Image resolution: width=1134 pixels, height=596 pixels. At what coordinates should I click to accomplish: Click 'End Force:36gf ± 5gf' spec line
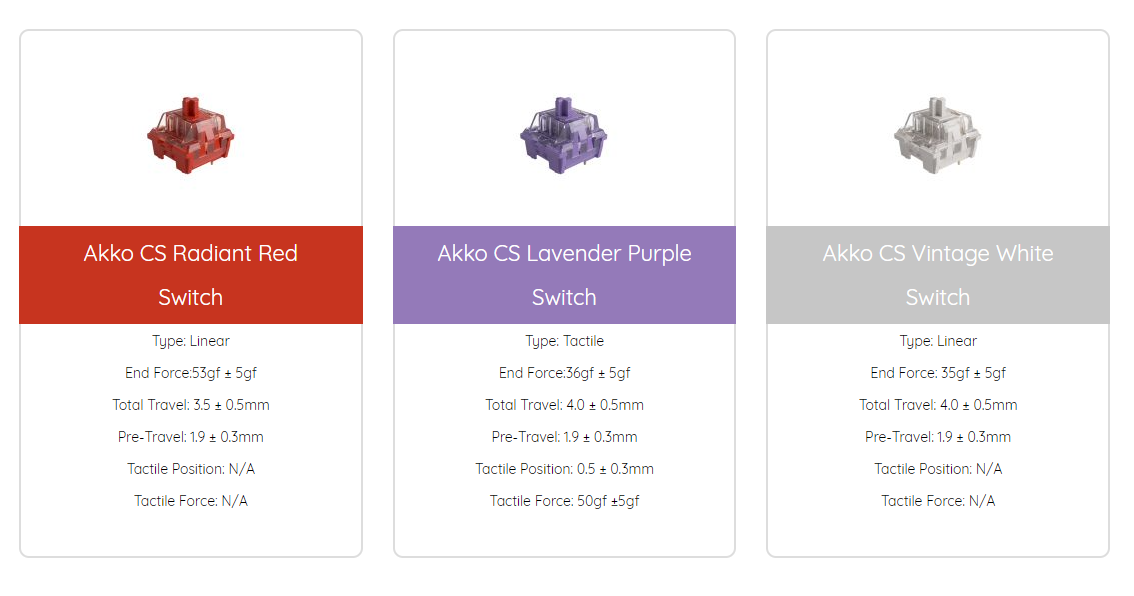(564, 373)
